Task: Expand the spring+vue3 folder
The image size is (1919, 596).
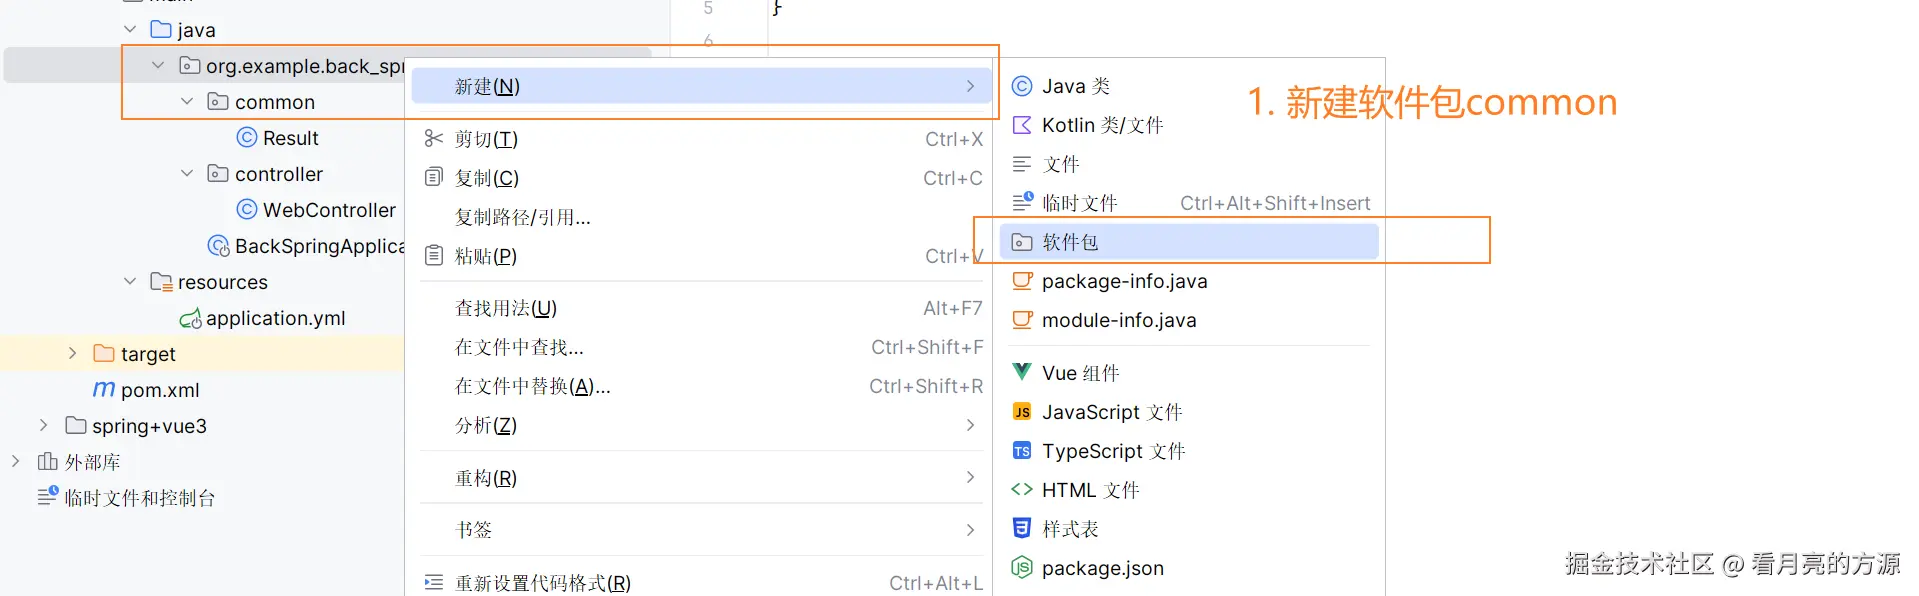Action: [x=43, y=426]
